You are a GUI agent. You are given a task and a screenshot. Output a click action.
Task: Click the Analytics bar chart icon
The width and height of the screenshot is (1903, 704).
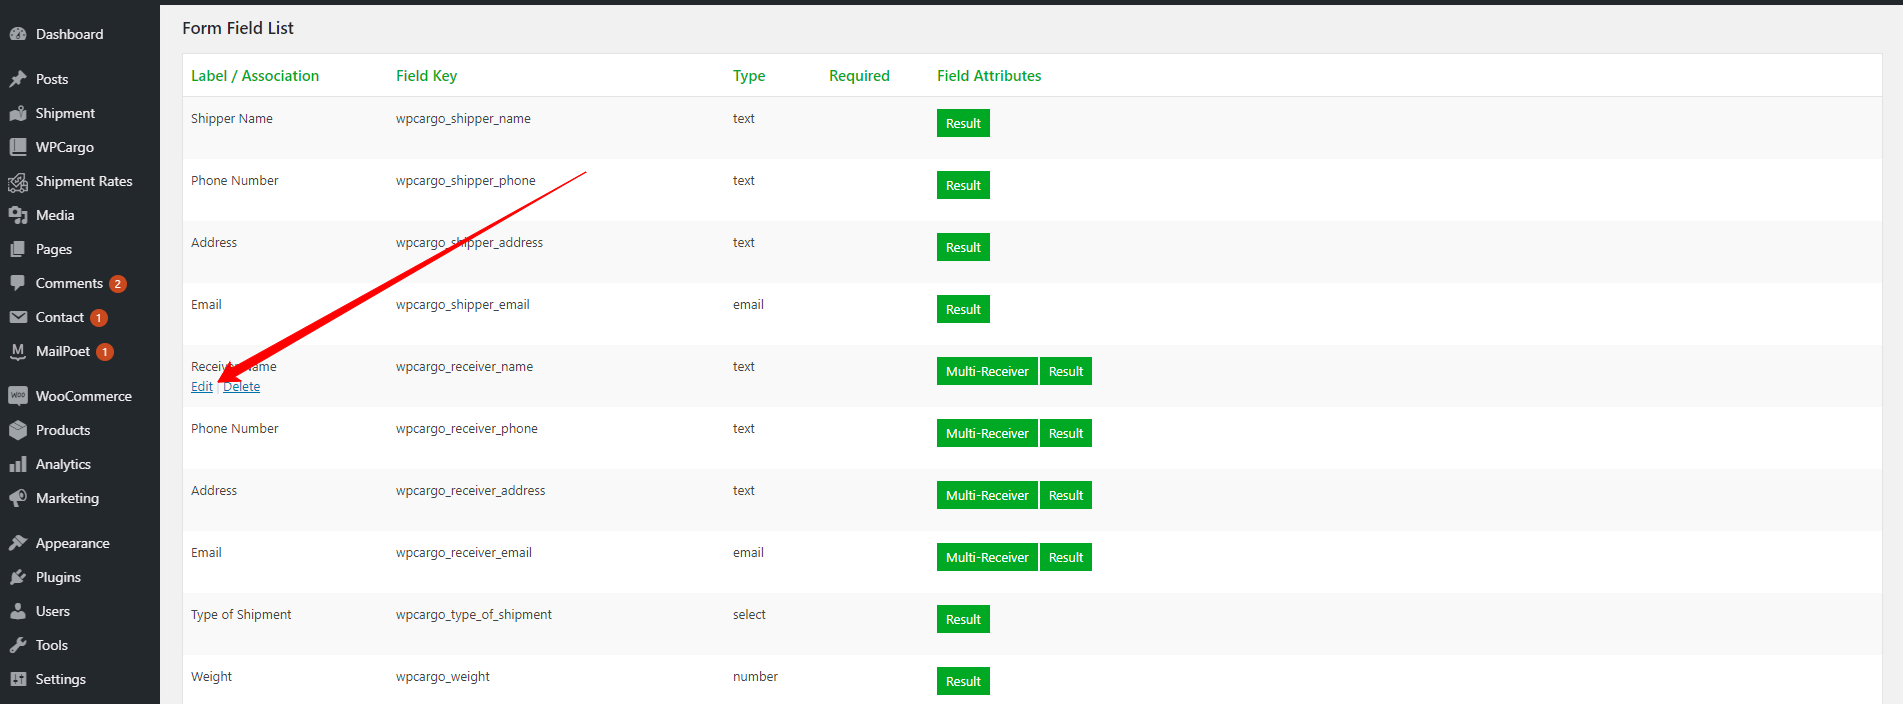point(18,464)
